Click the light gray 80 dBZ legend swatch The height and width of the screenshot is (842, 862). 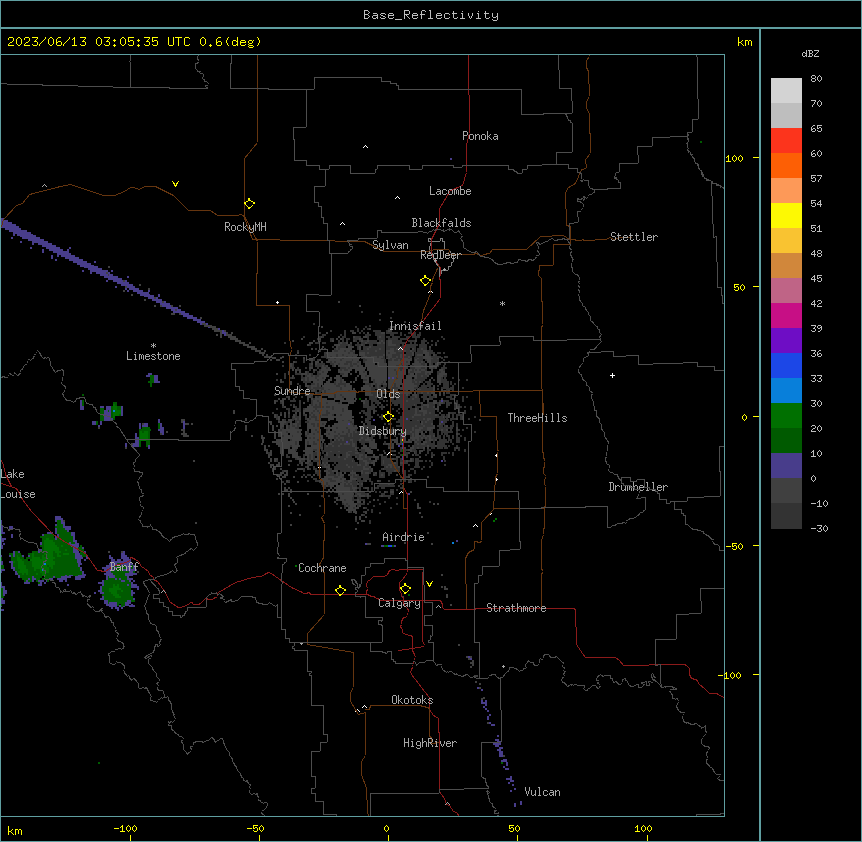786,91
